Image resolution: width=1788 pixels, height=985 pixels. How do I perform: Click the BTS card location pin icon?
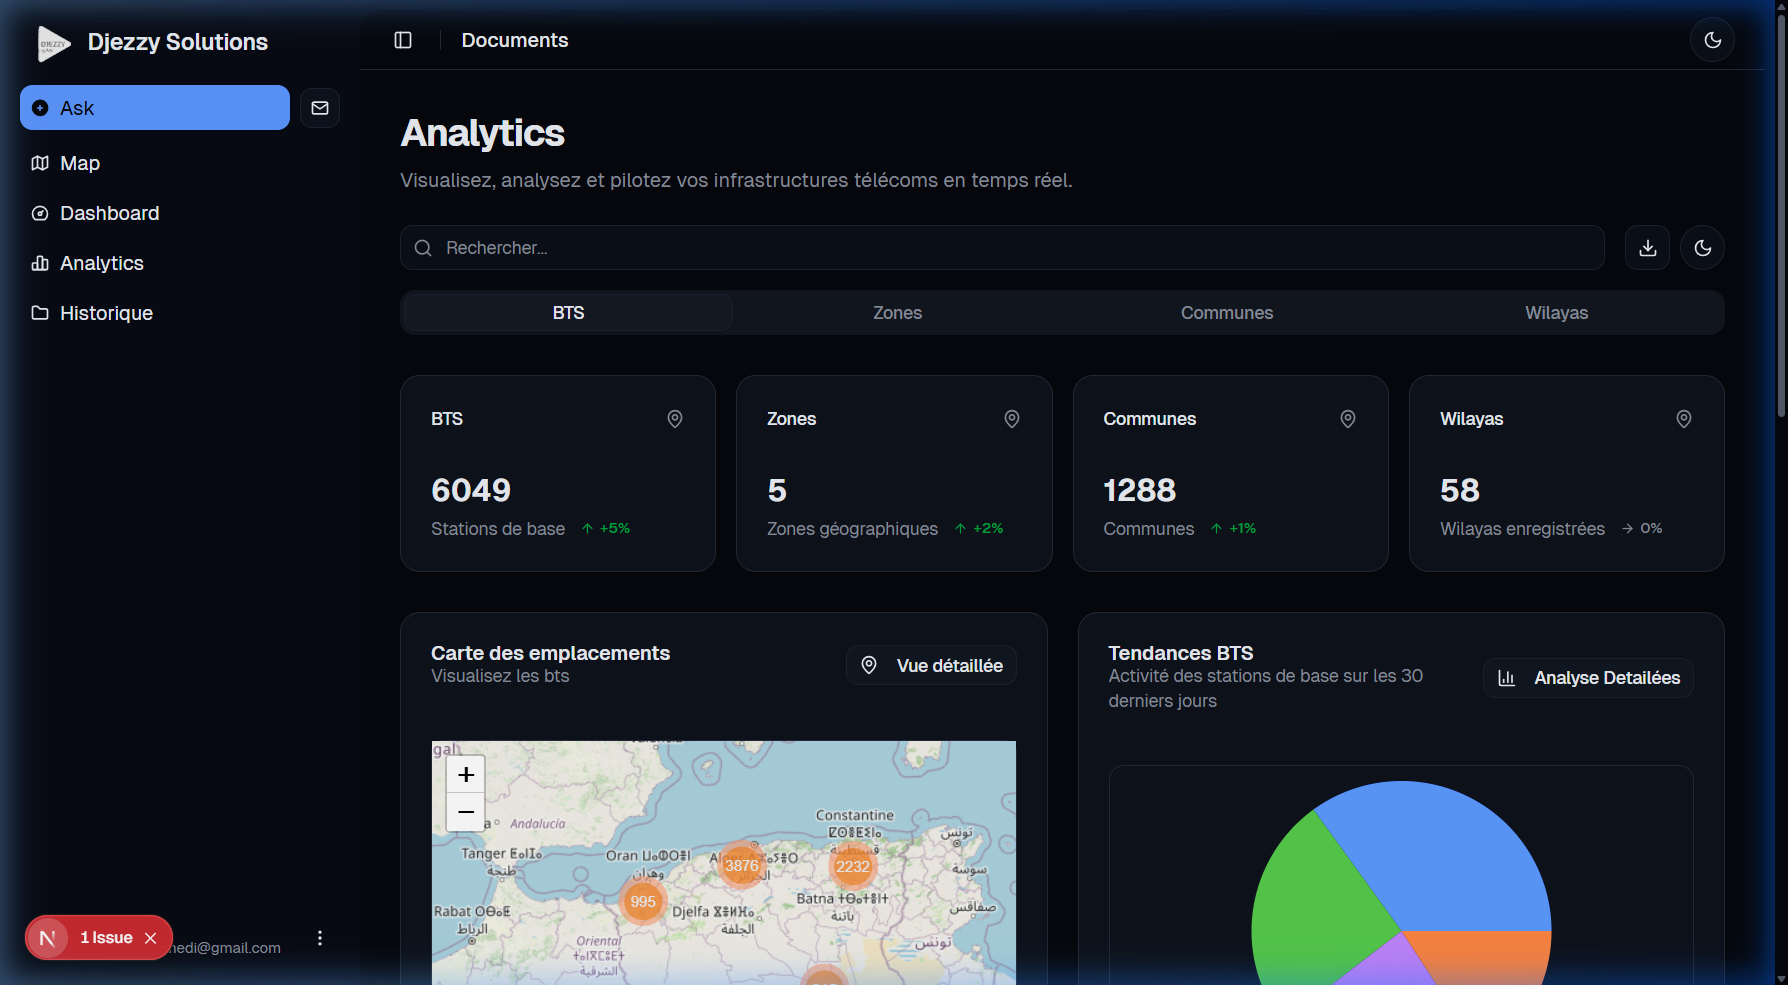click(x=675, y=419)
